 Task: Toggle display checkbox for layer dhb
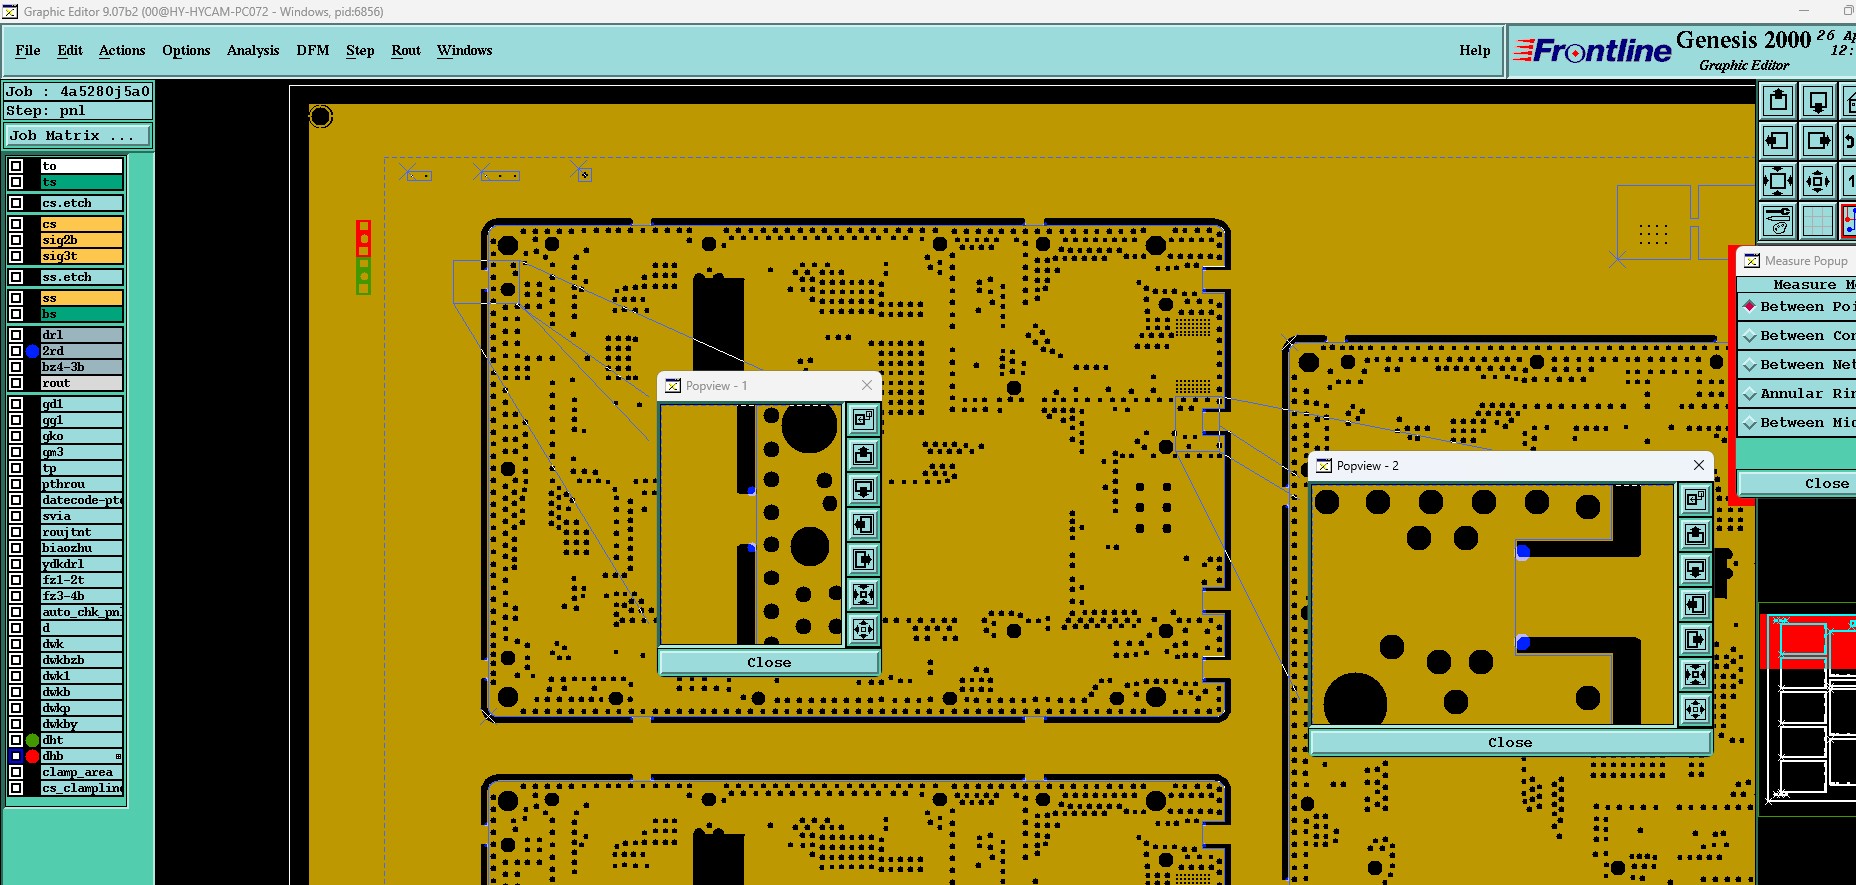pos(16,756)
